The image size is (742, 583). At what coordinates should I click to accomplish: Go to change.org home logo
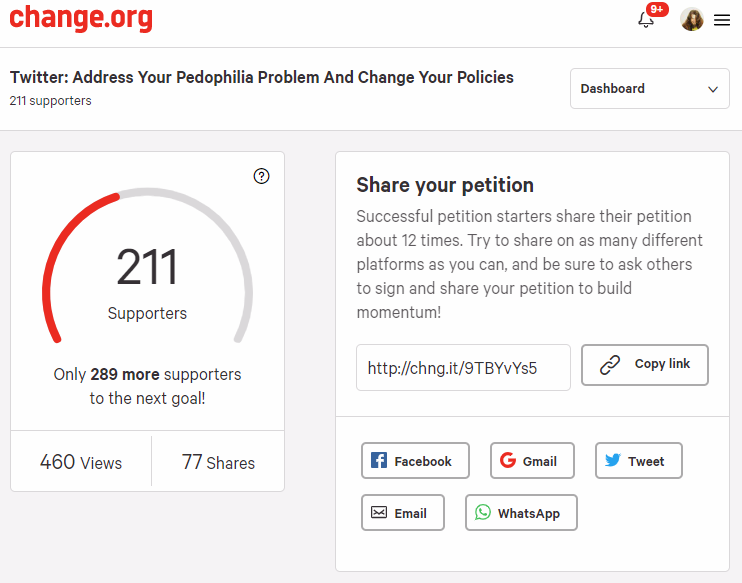coord(81,18)
